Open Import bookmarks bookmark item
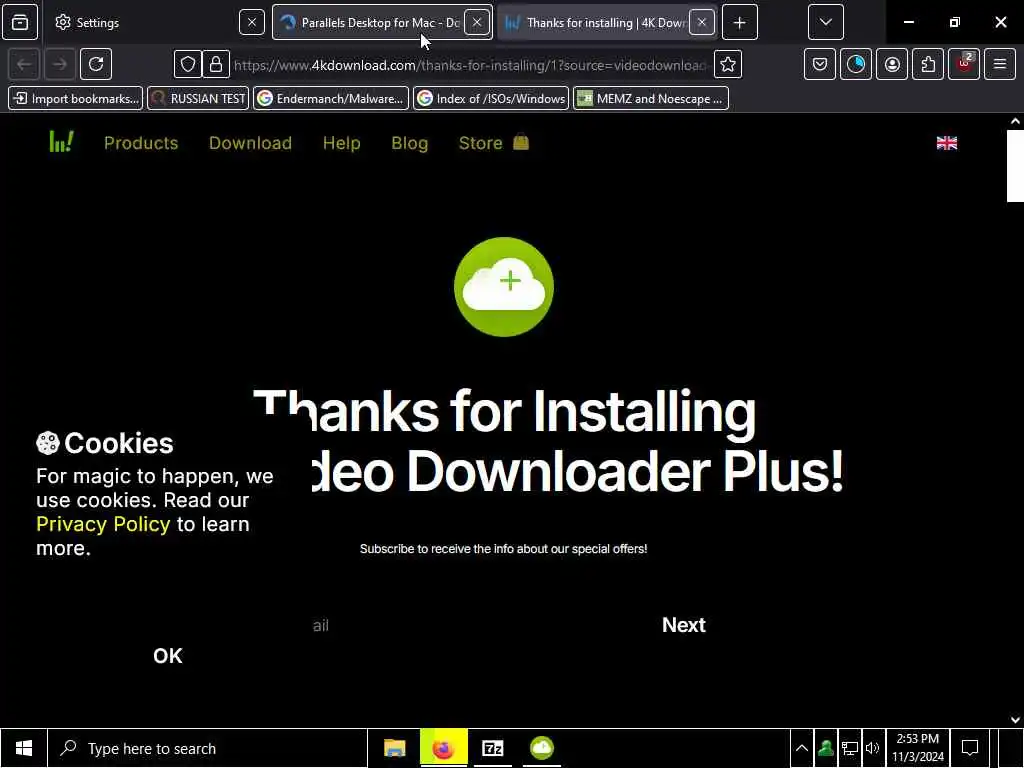Viewport: 1024px width, 768px height. tap(76, 99)
